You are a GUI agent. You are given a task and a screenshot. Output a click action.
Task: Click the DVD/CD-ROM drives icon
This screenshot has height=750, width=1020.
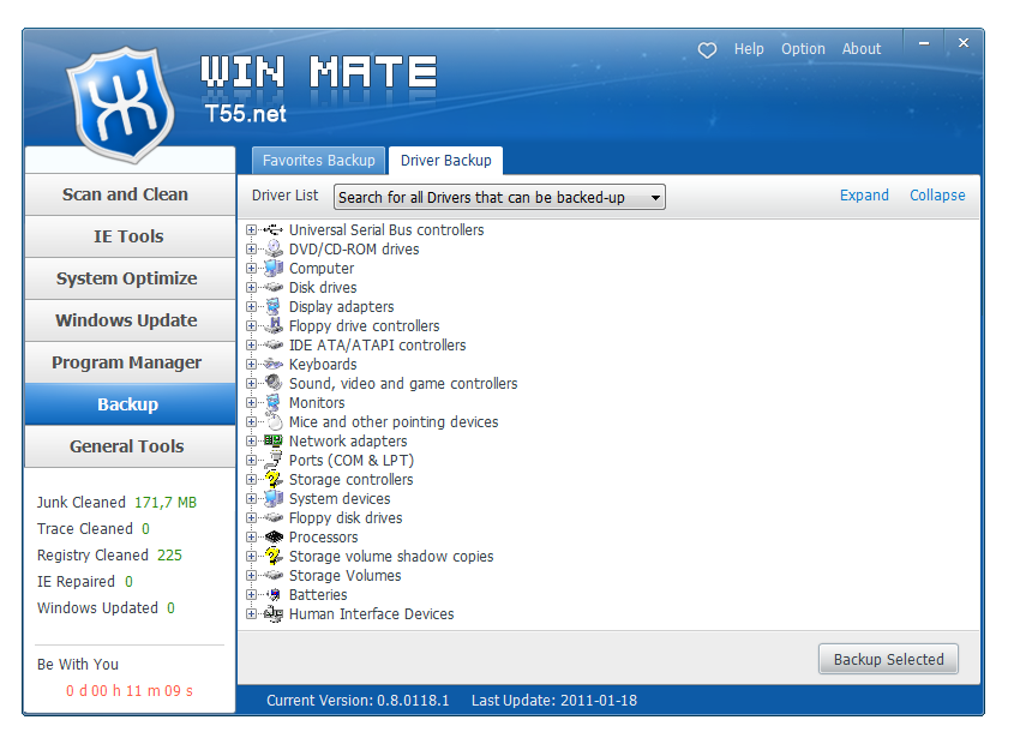273,248
